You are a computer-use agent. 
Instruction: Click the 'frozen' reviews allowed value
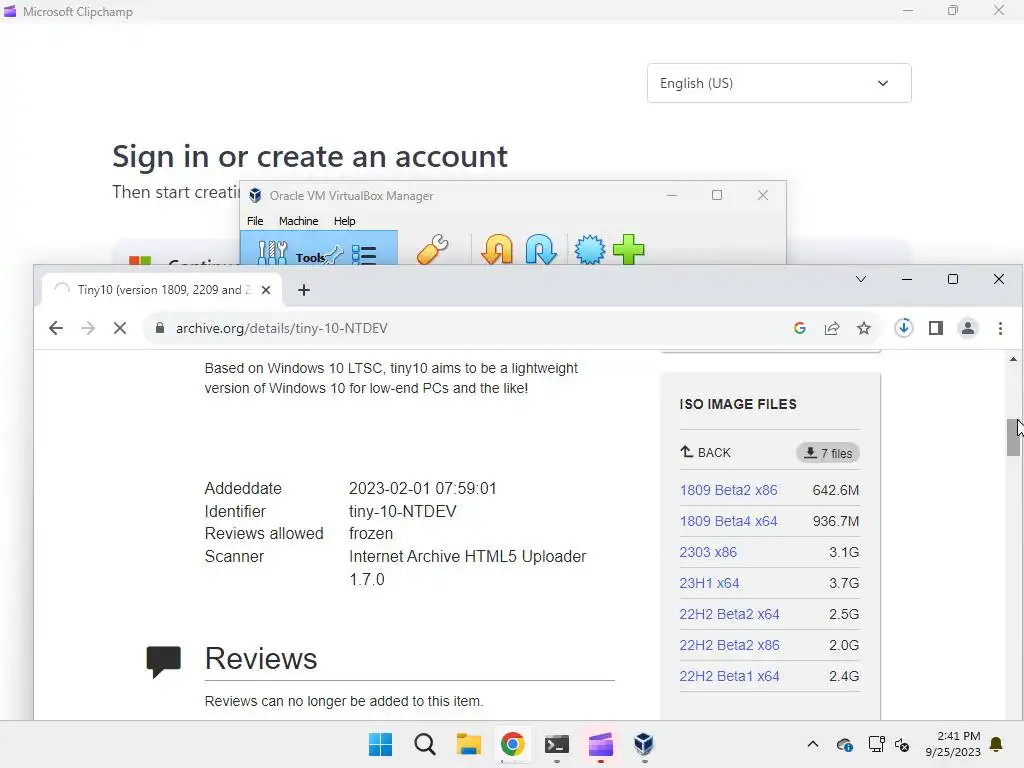click(x=371, y=534)
